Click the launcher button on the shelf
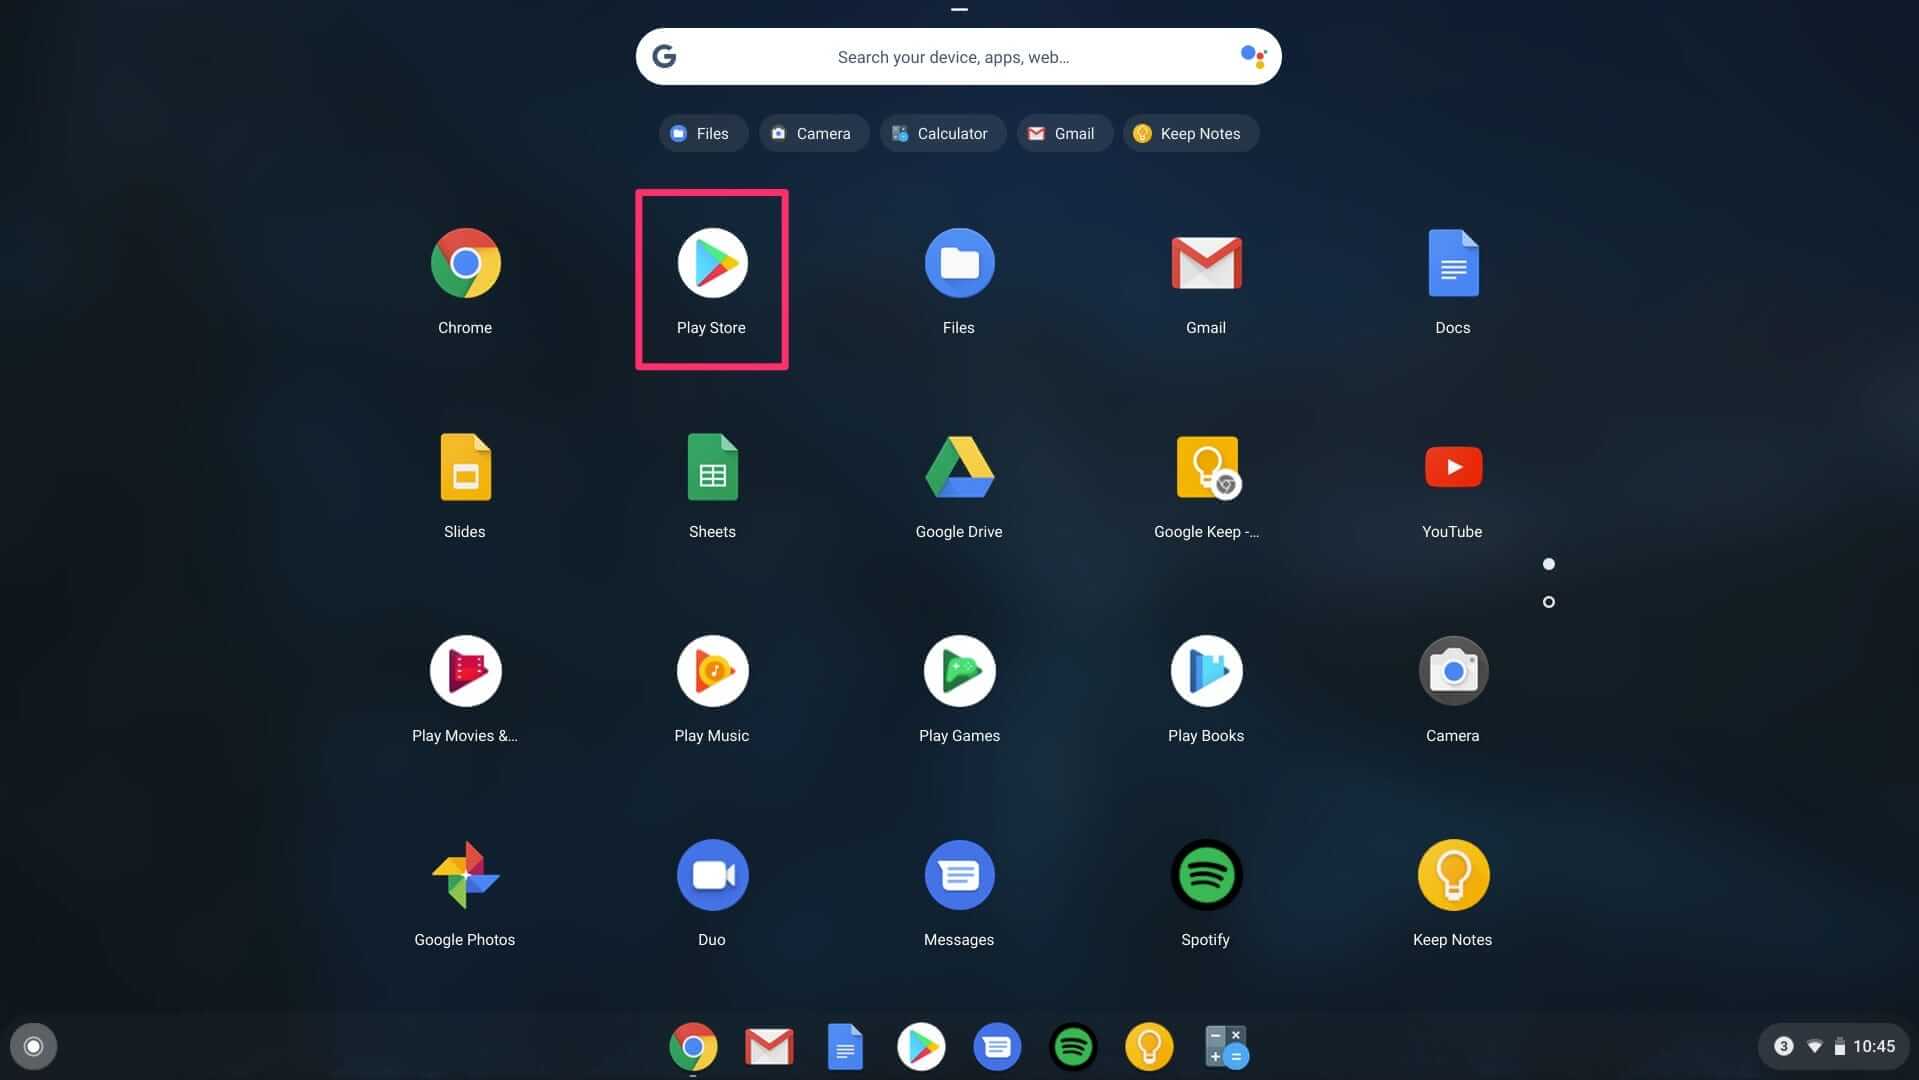Image resolution: width=1919 pixels, height=1080 pixels. point(33,1046)
